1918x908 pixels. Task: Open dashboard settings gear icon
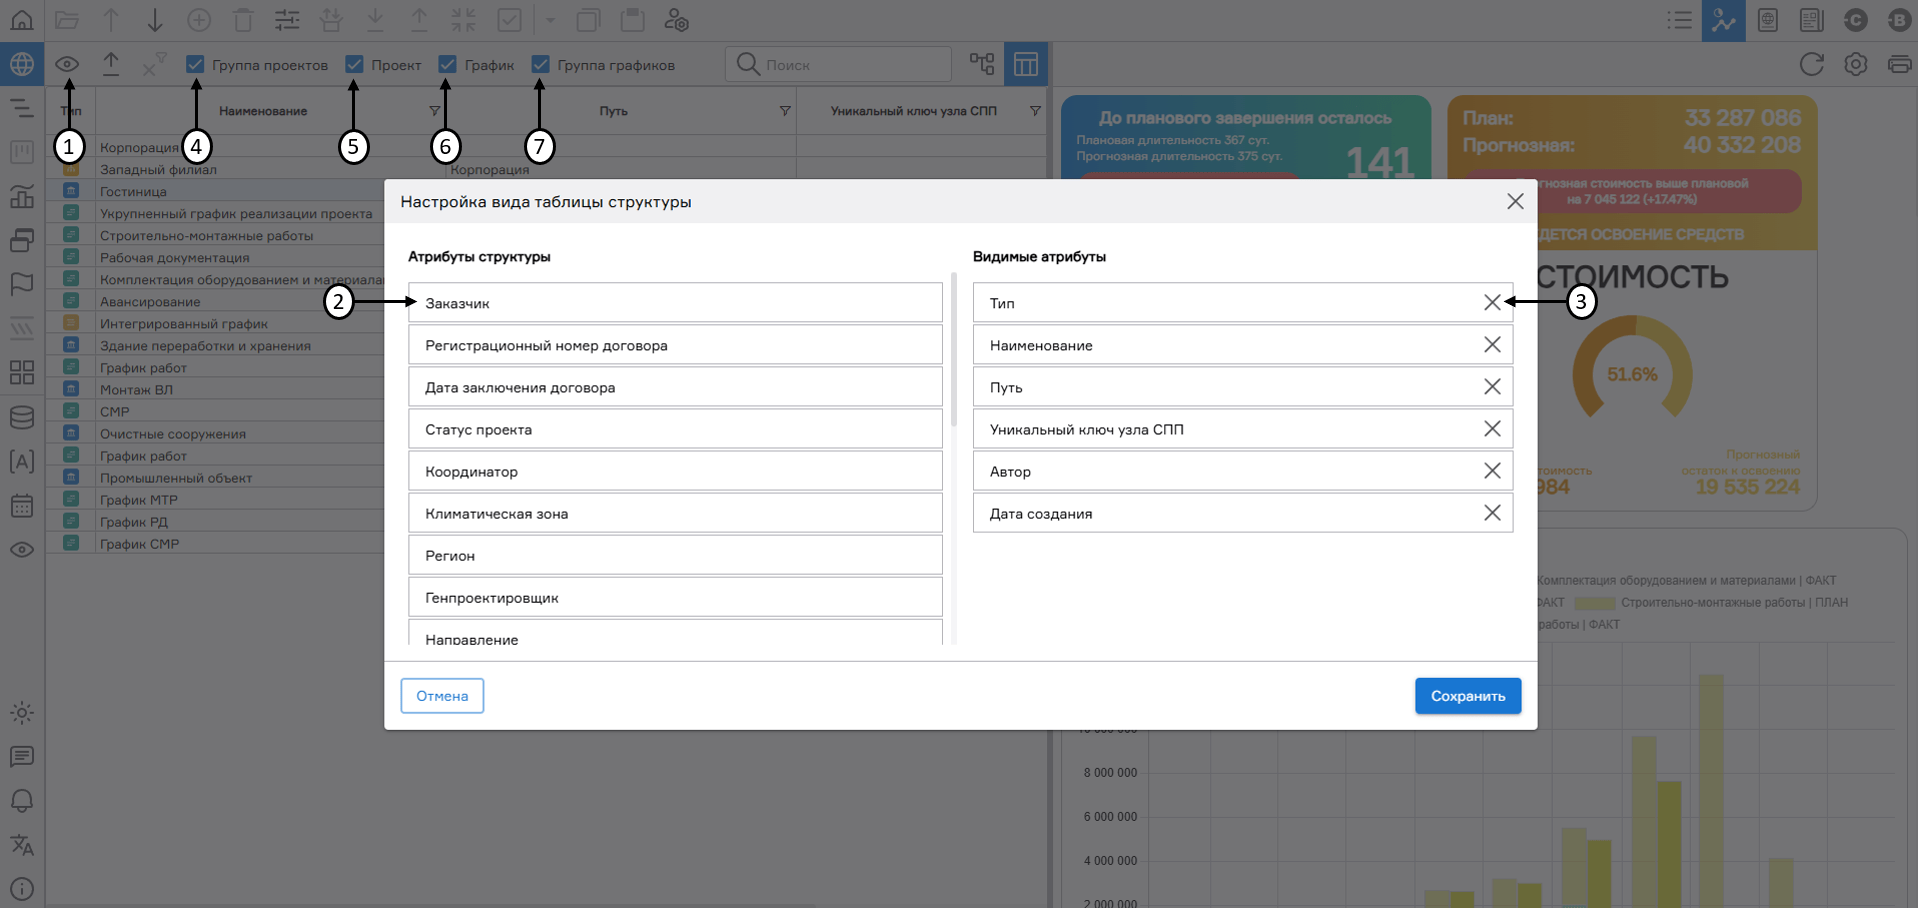(x=1855, y=65)
